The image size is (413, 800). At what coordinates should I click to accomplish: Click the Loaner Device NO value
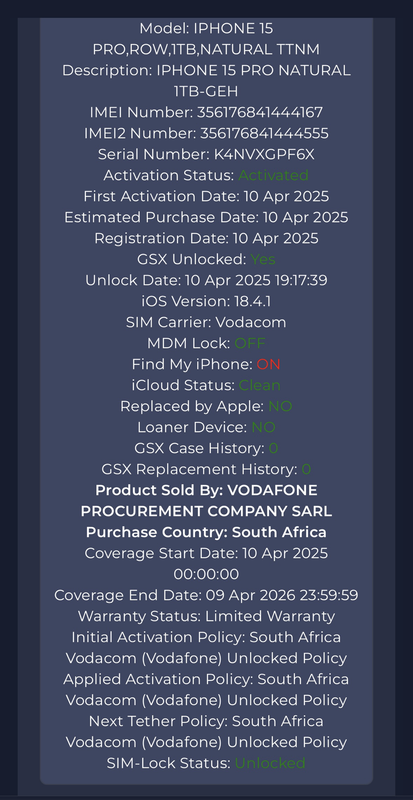tap(263, 427)
